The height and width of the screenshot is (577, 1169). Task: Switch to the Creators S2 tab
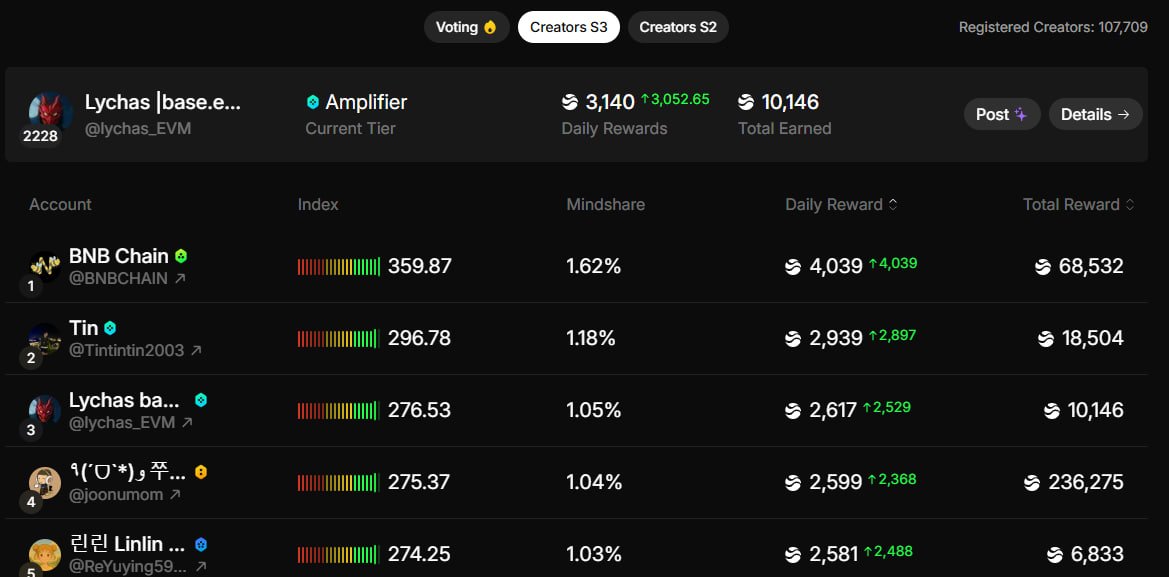tap(678, 27)
